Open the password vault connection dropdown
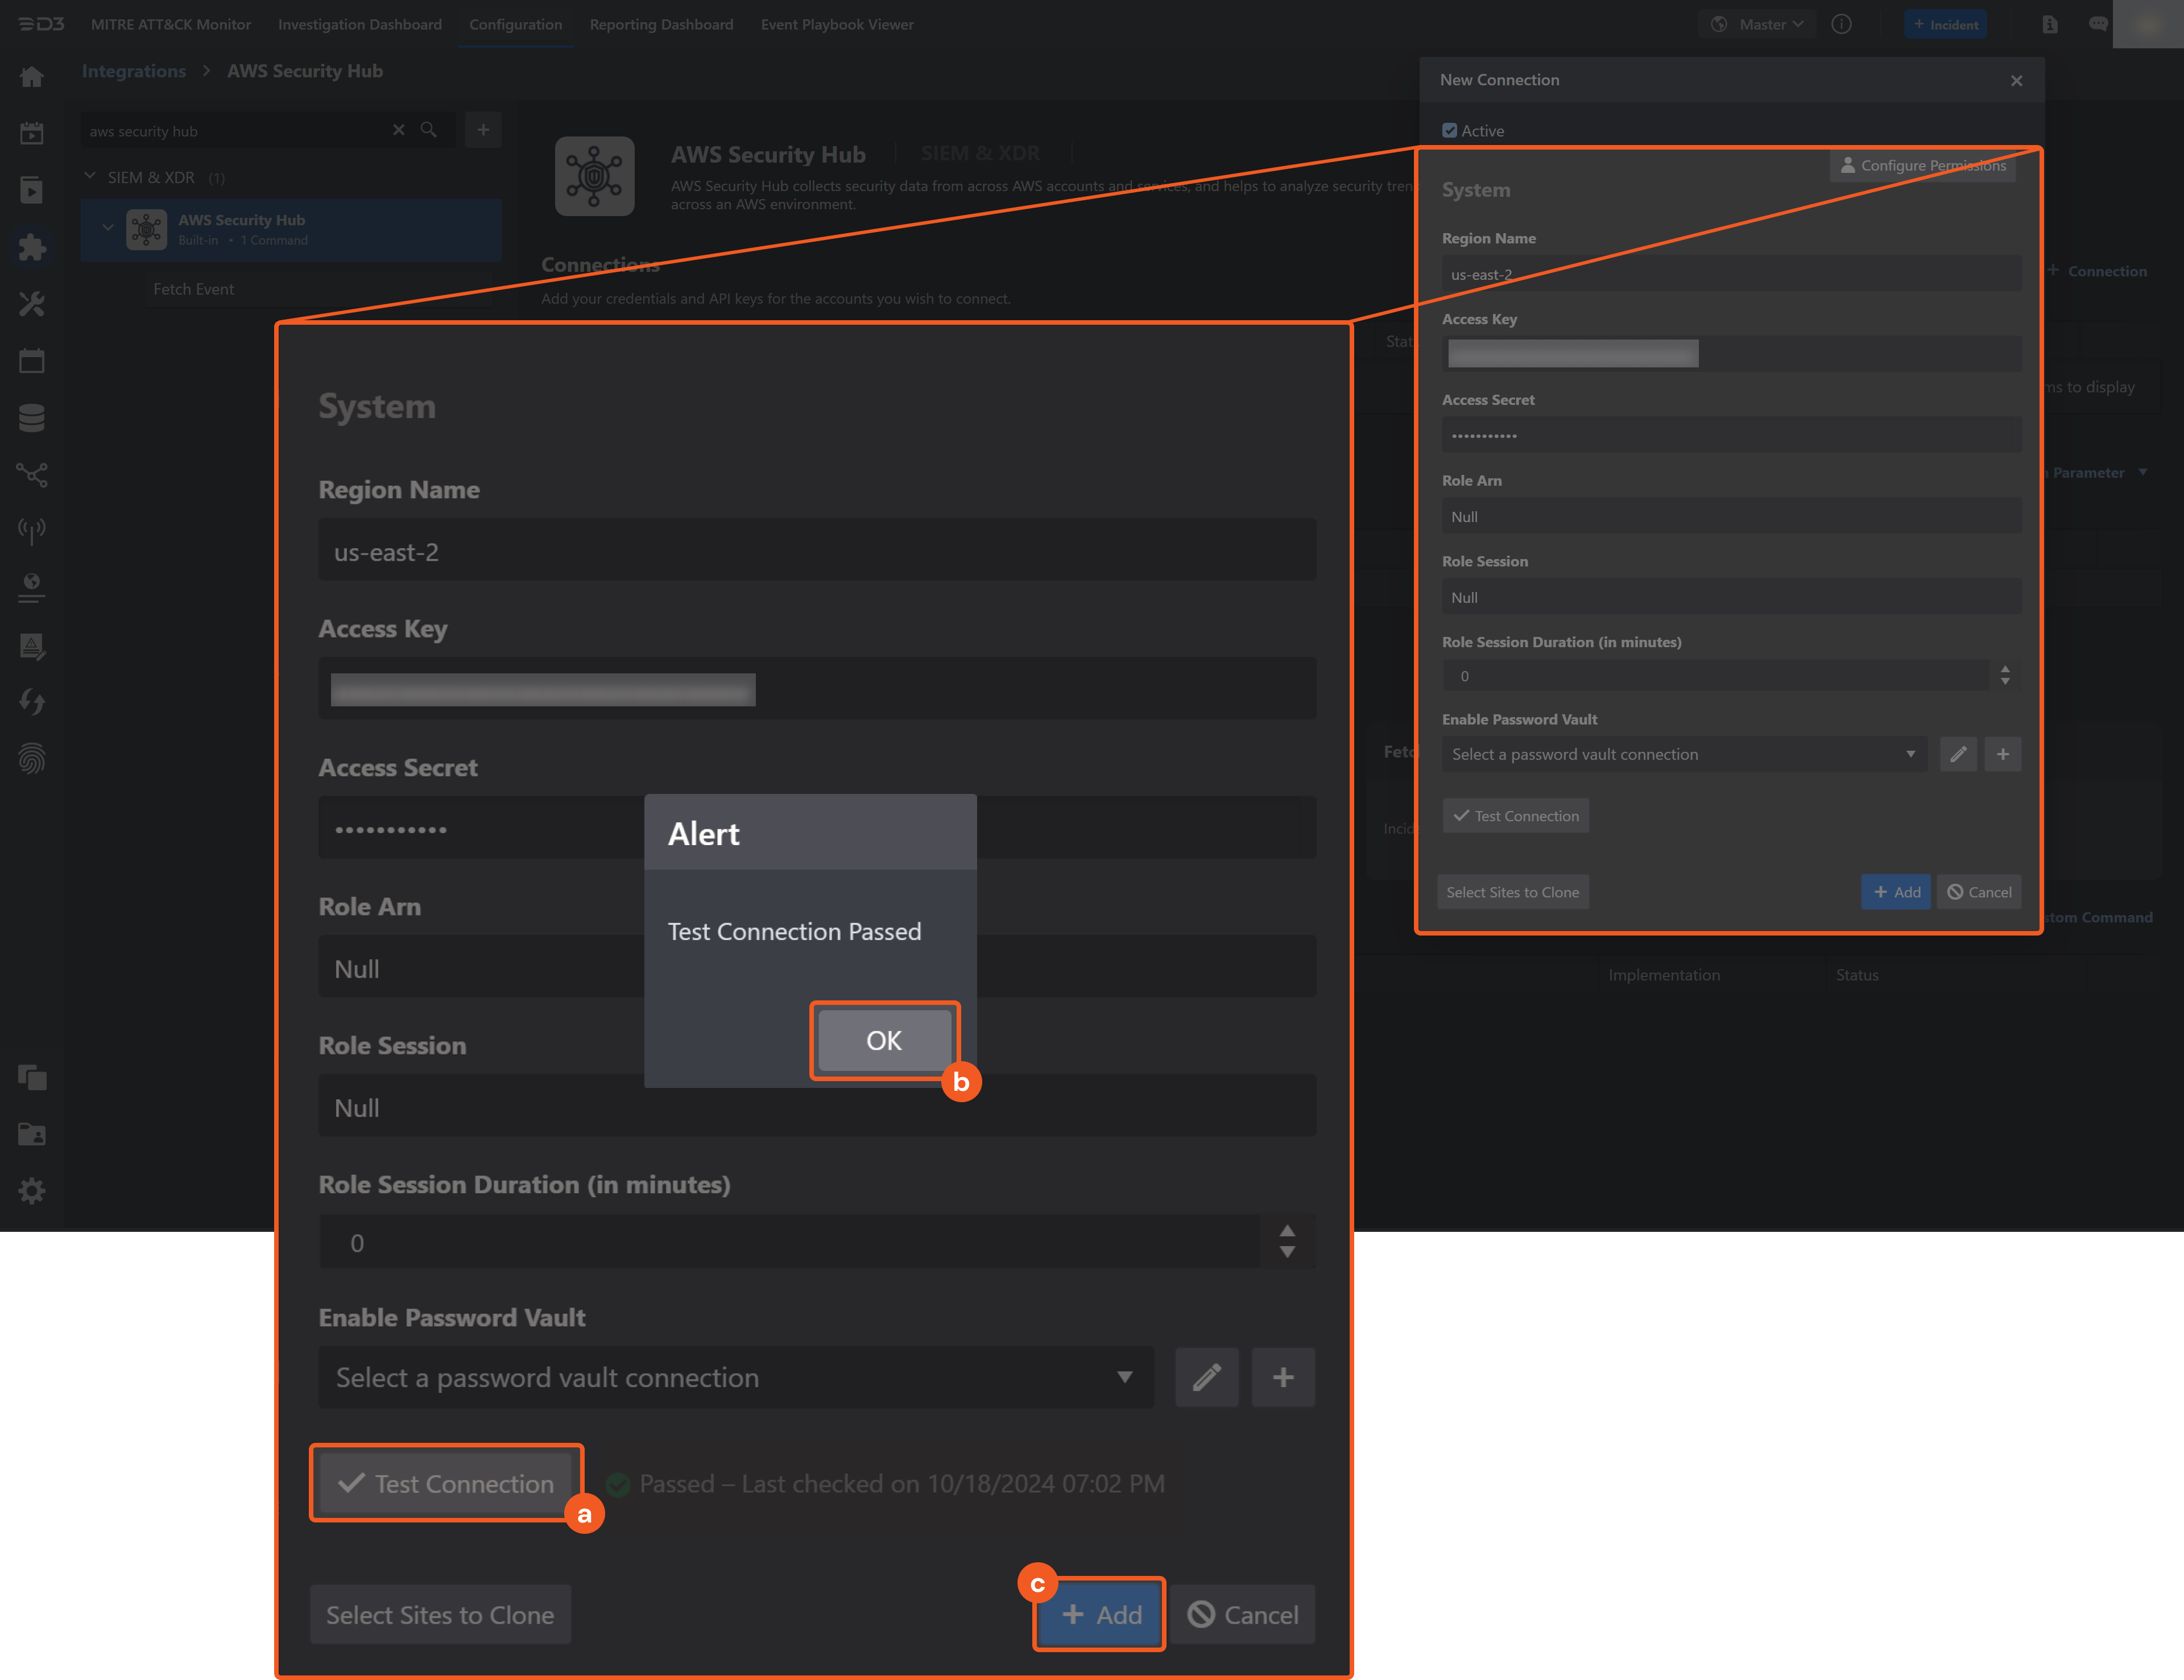 [735, 1377]
